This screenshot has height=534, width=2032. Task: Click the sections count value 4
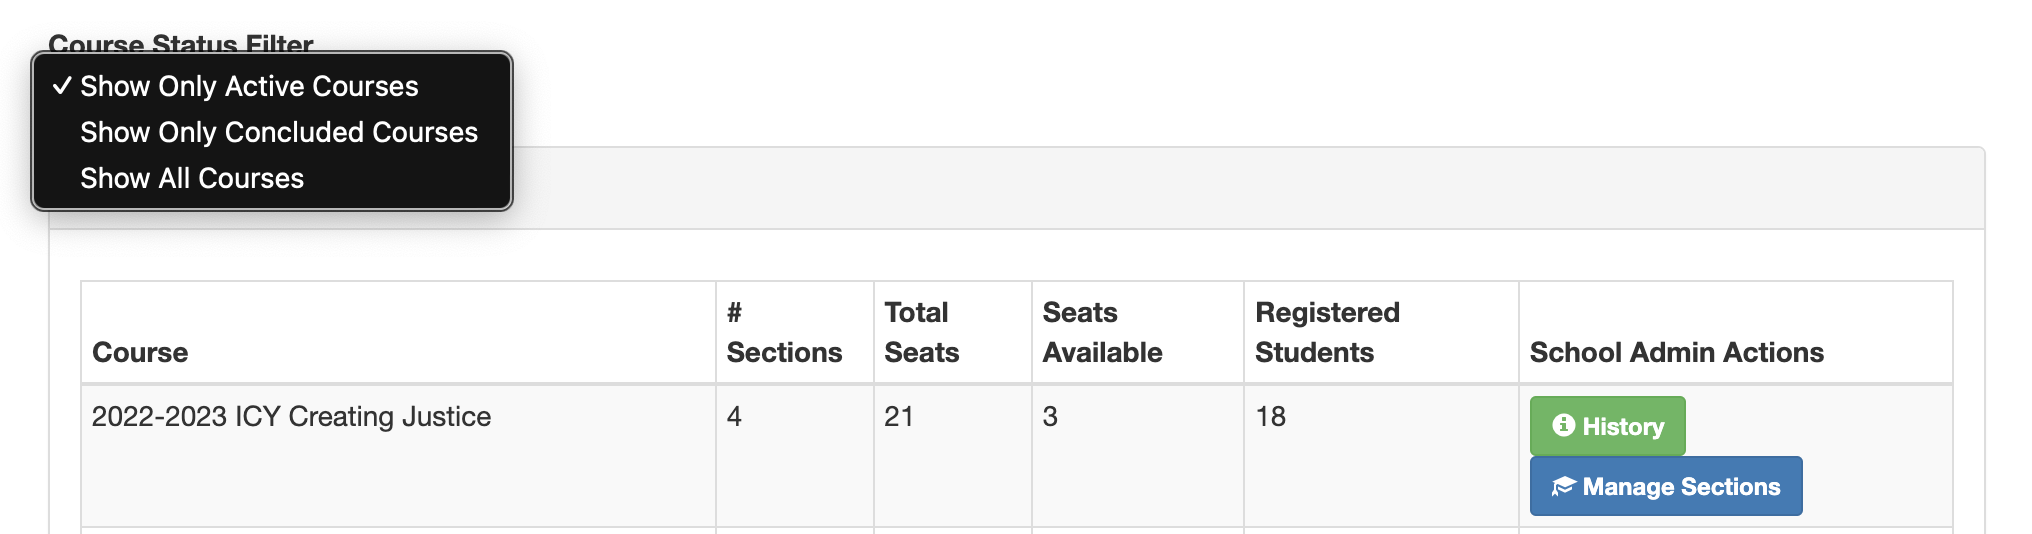tap(734, 416)
